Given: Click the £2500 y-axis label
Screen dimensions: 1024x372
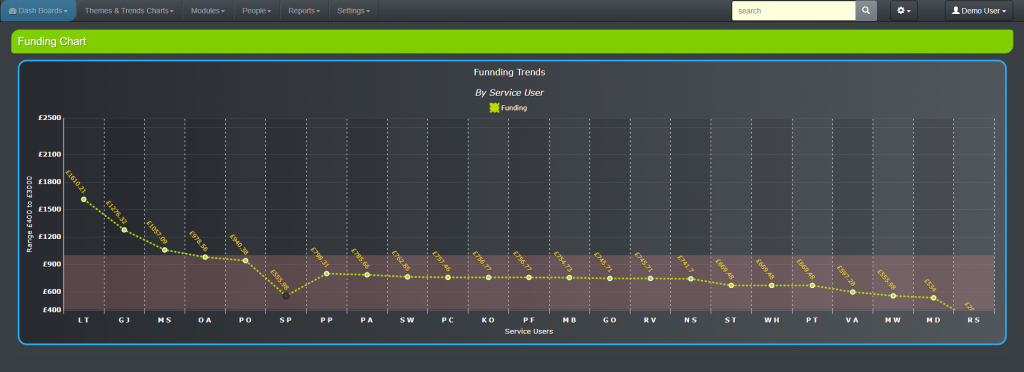Looking at the screenshot, I should click(x=50, y=118).
